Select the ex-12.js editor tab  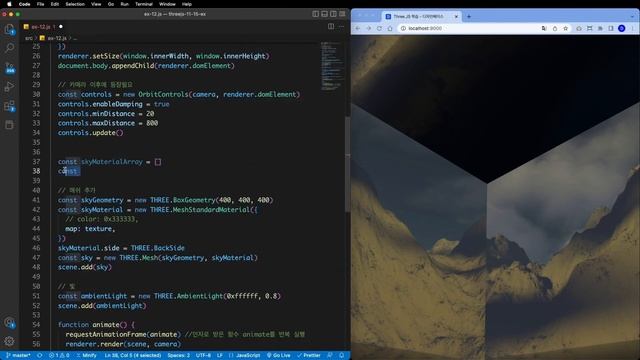click(42, 27)
